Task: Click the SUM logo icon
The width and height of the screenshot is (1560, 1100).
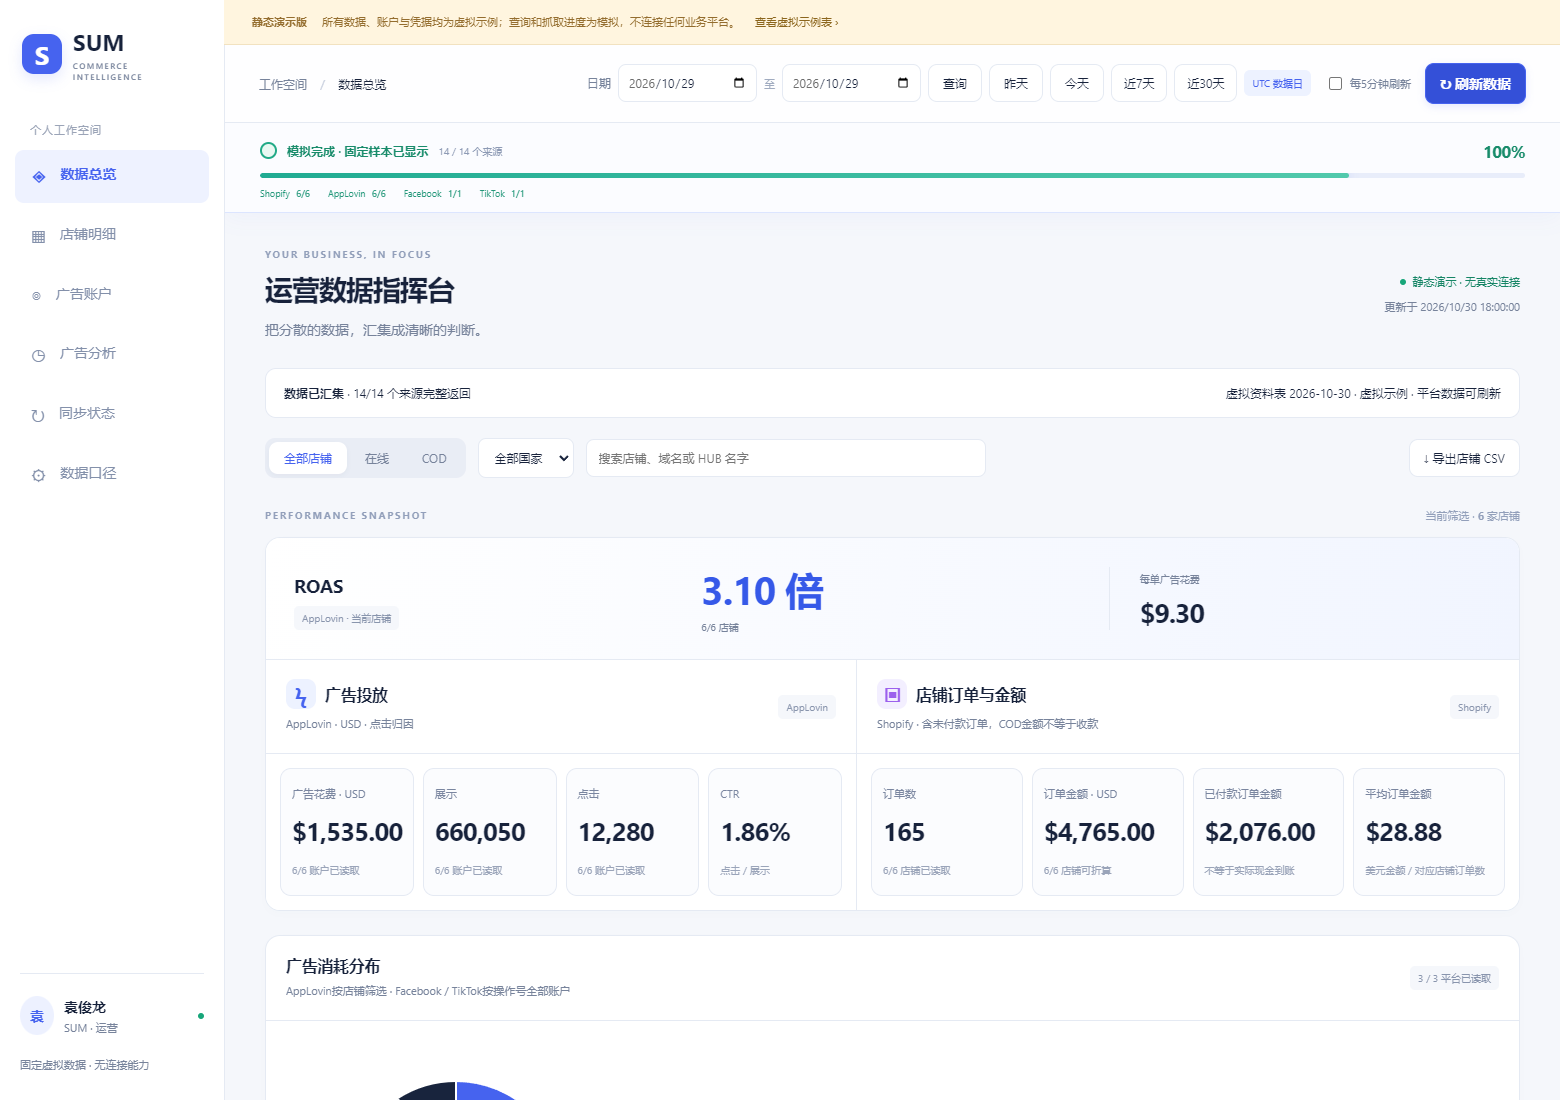Action: (x=42, y=55)
